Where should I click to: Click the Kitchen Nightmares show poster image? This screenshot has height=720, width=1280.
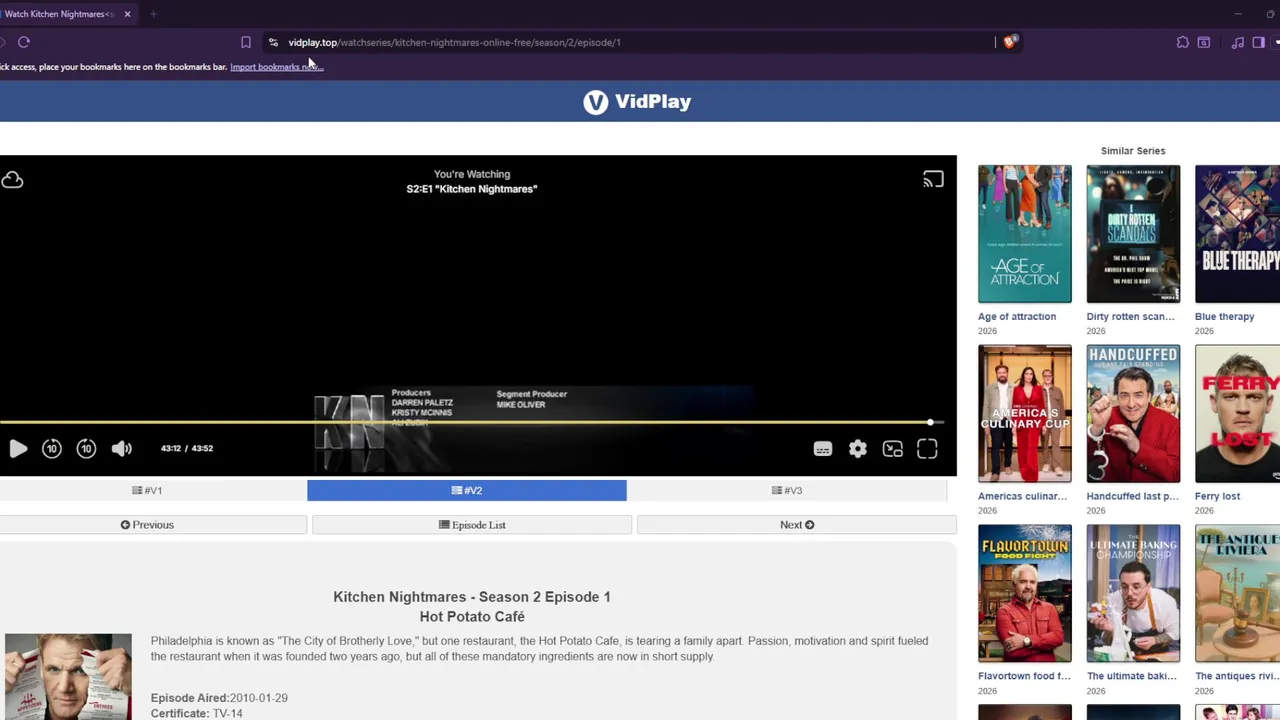pyautogui.click(x=68, y=676)
